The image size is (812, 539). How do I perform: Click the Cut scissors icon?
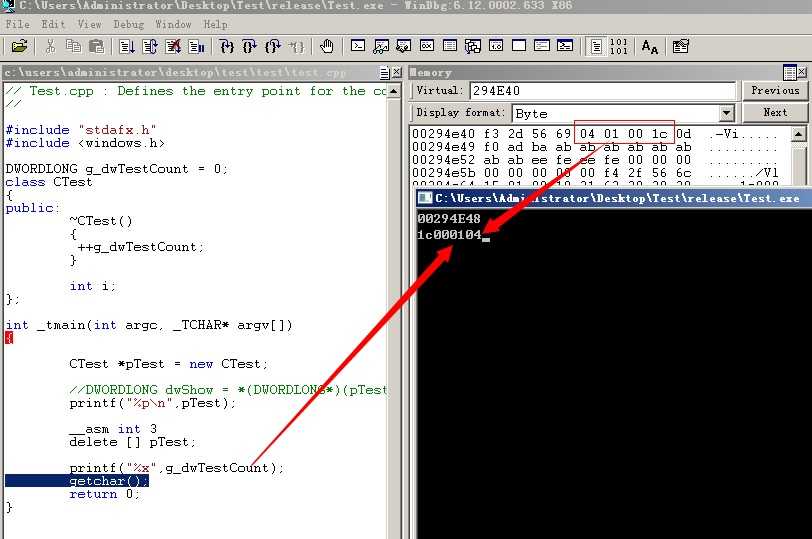pyautogui.click(x=50, y=47)
